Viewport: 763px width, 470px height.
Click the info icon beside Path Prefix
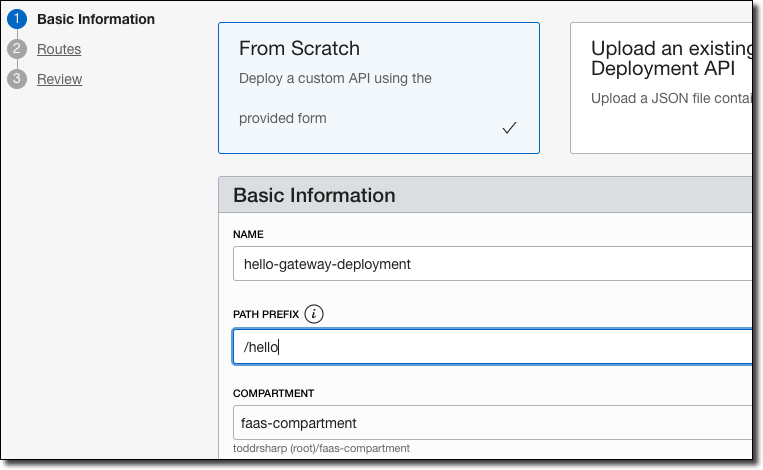tap(314, 314)
